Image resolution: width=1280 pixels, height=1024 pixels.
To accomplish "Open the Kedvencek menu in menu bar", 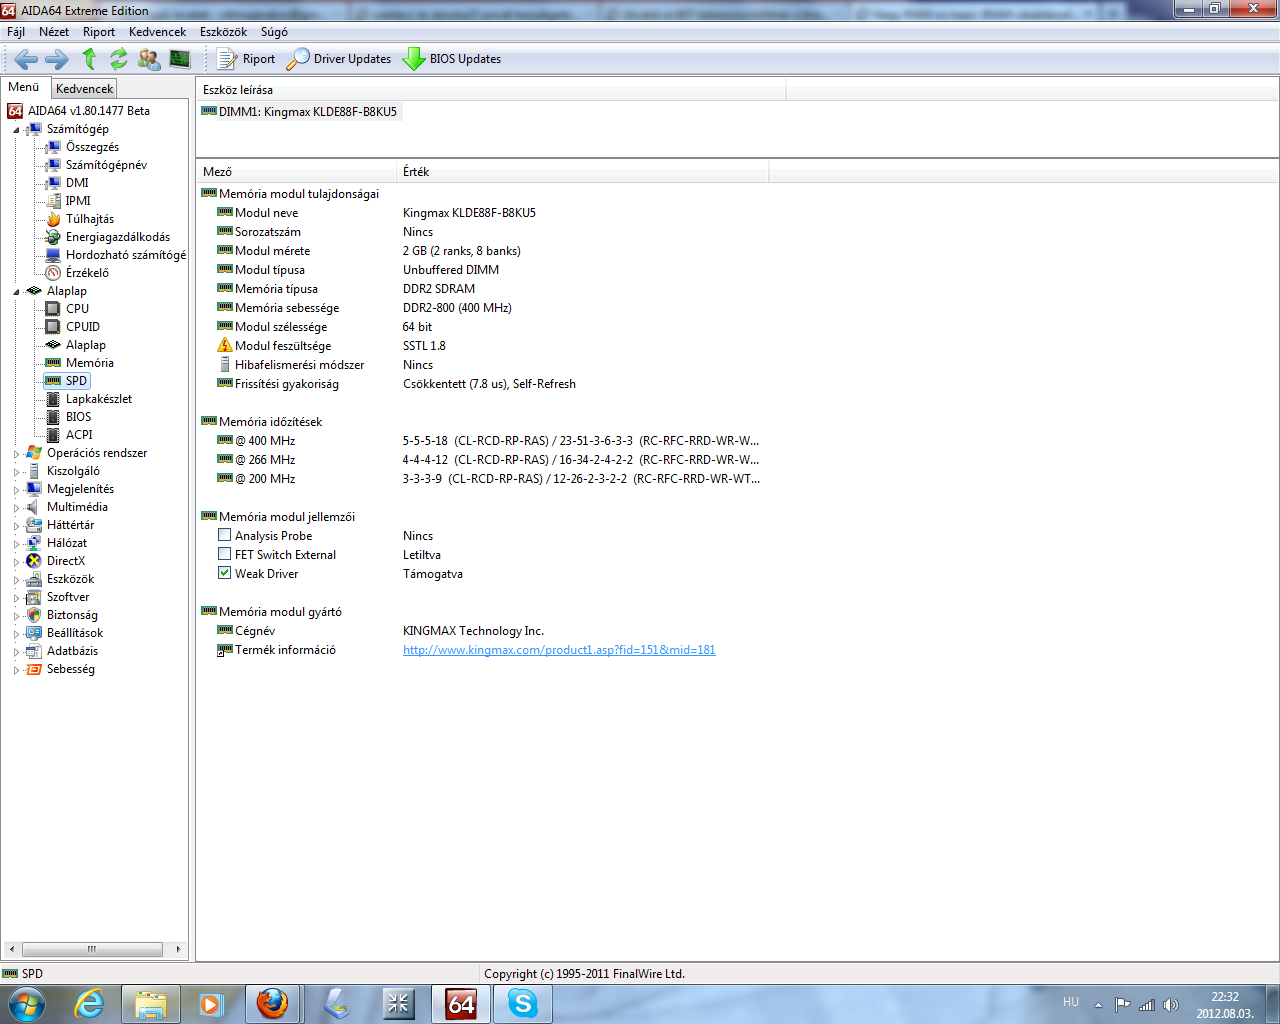I will coord(157,32).
